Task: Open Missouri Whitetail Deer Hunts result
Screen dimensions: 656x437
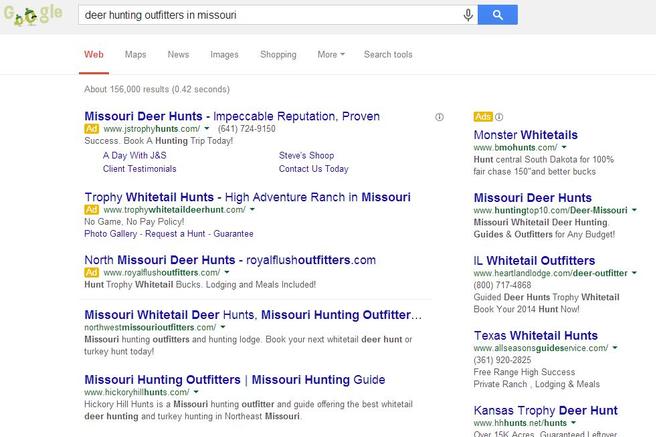Action: coord(253,315)
